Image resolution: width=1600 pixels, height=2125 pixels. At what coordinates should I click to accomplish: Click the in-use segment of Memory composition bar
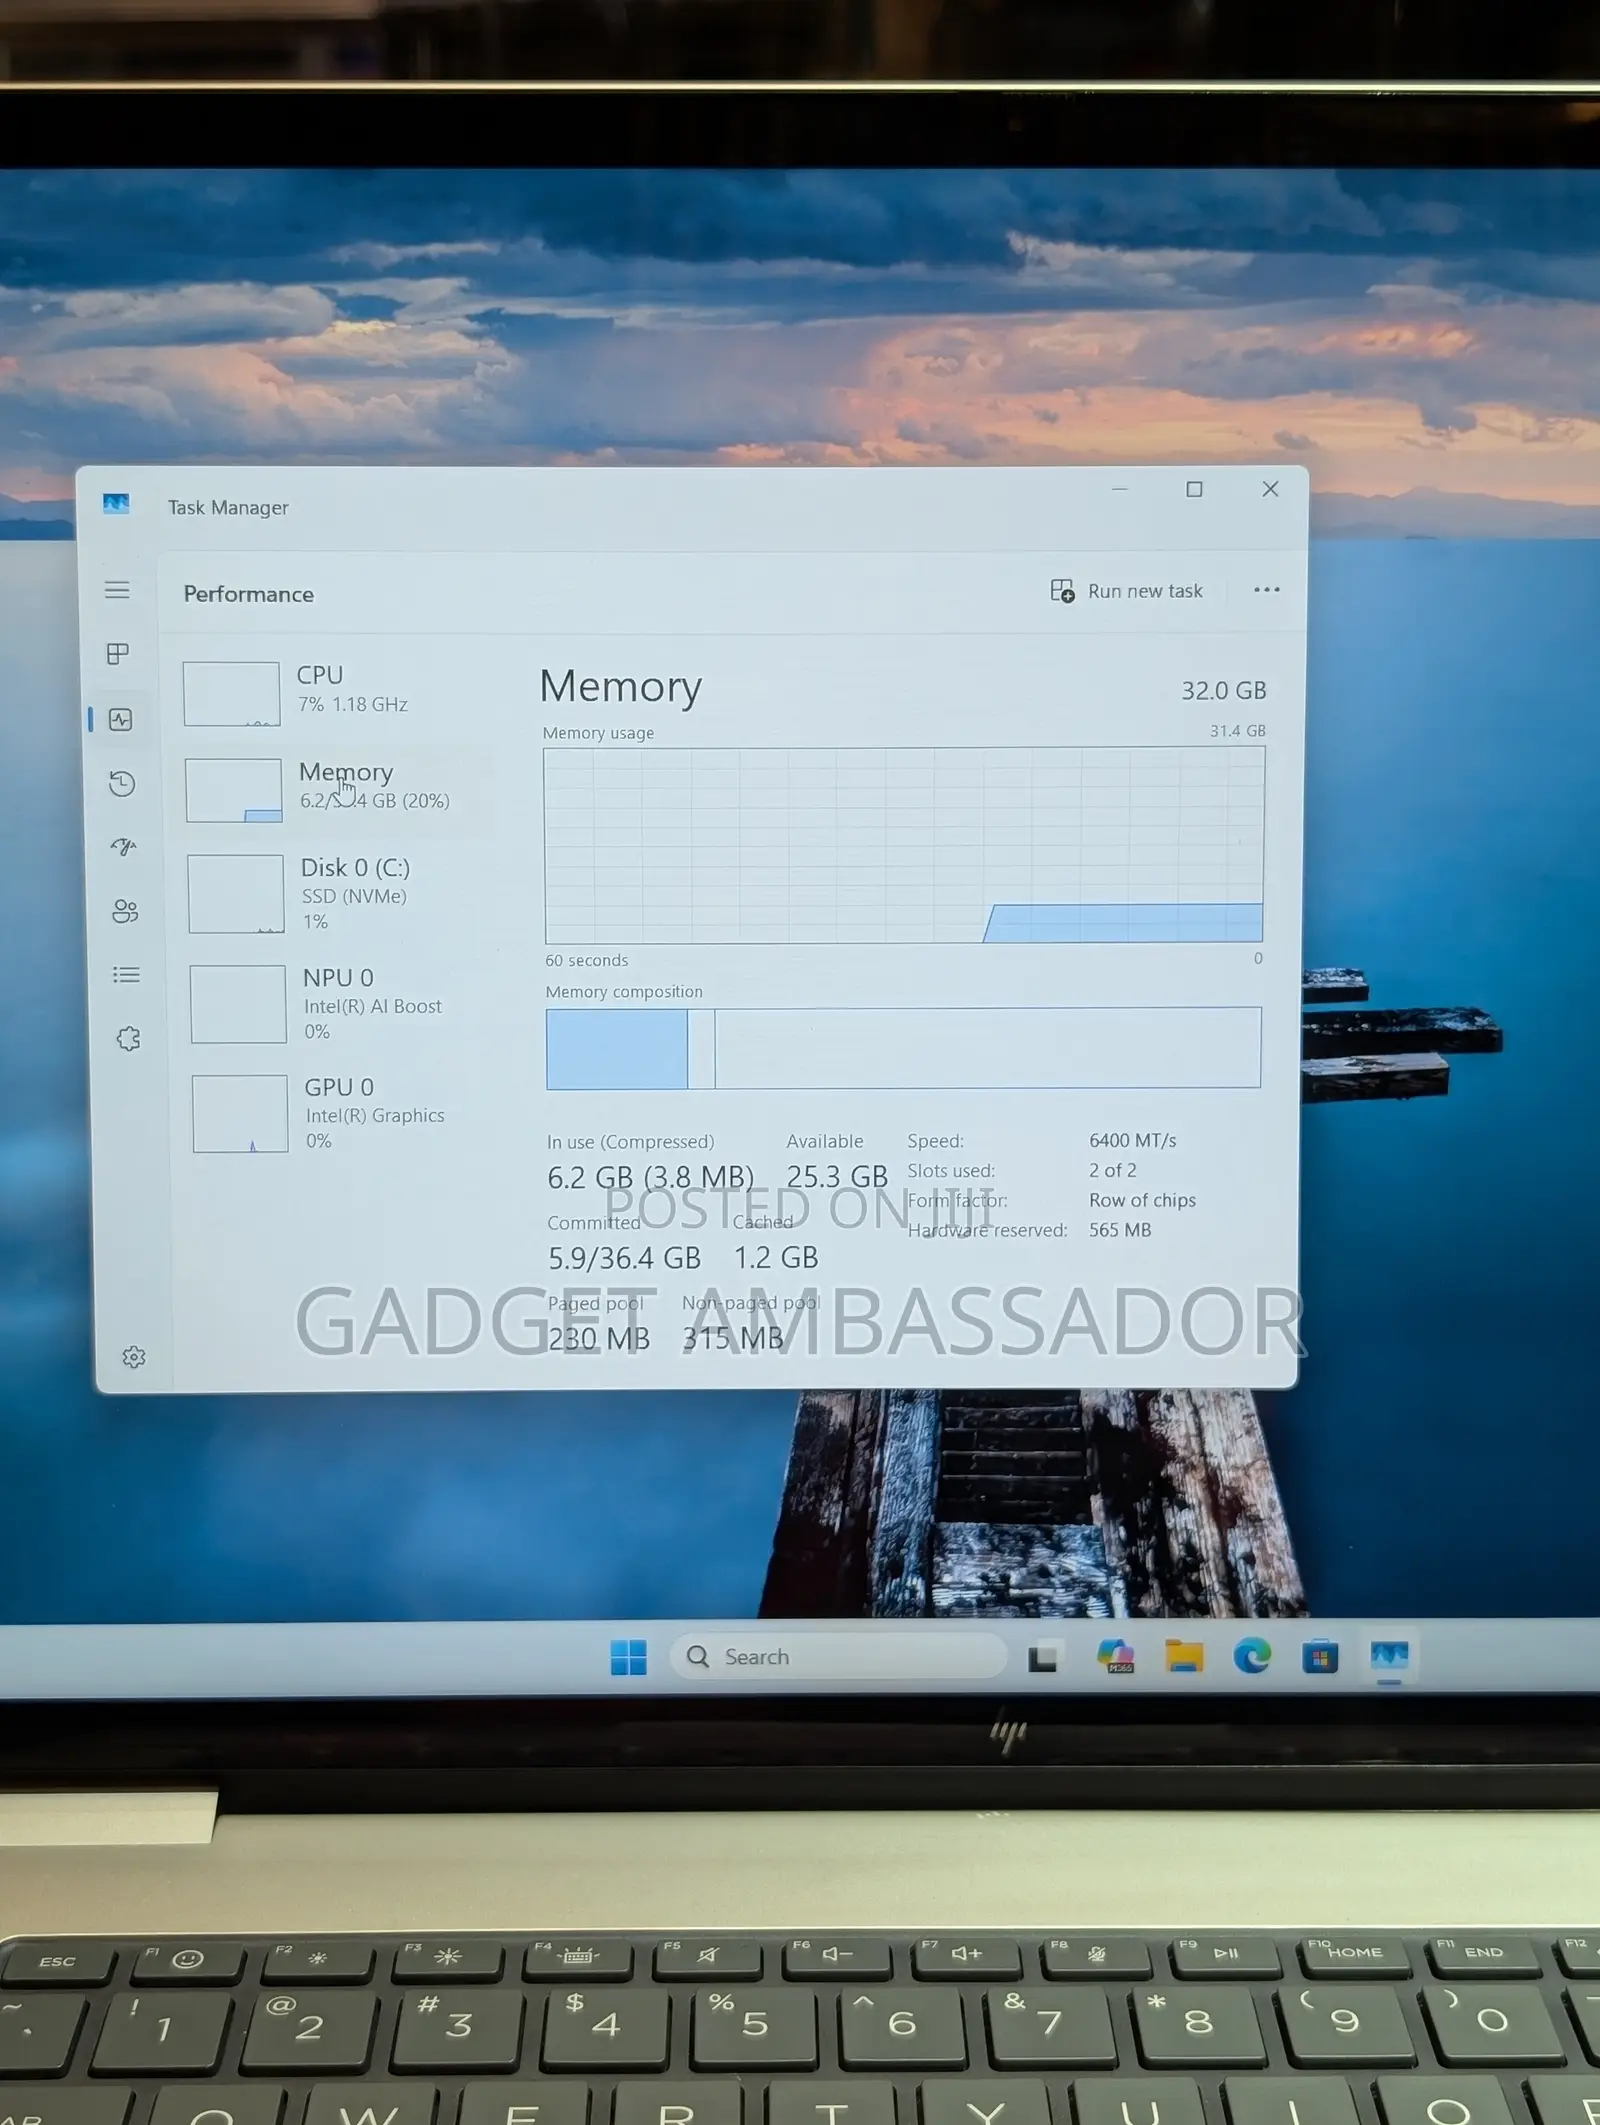tap(617, 1049)
